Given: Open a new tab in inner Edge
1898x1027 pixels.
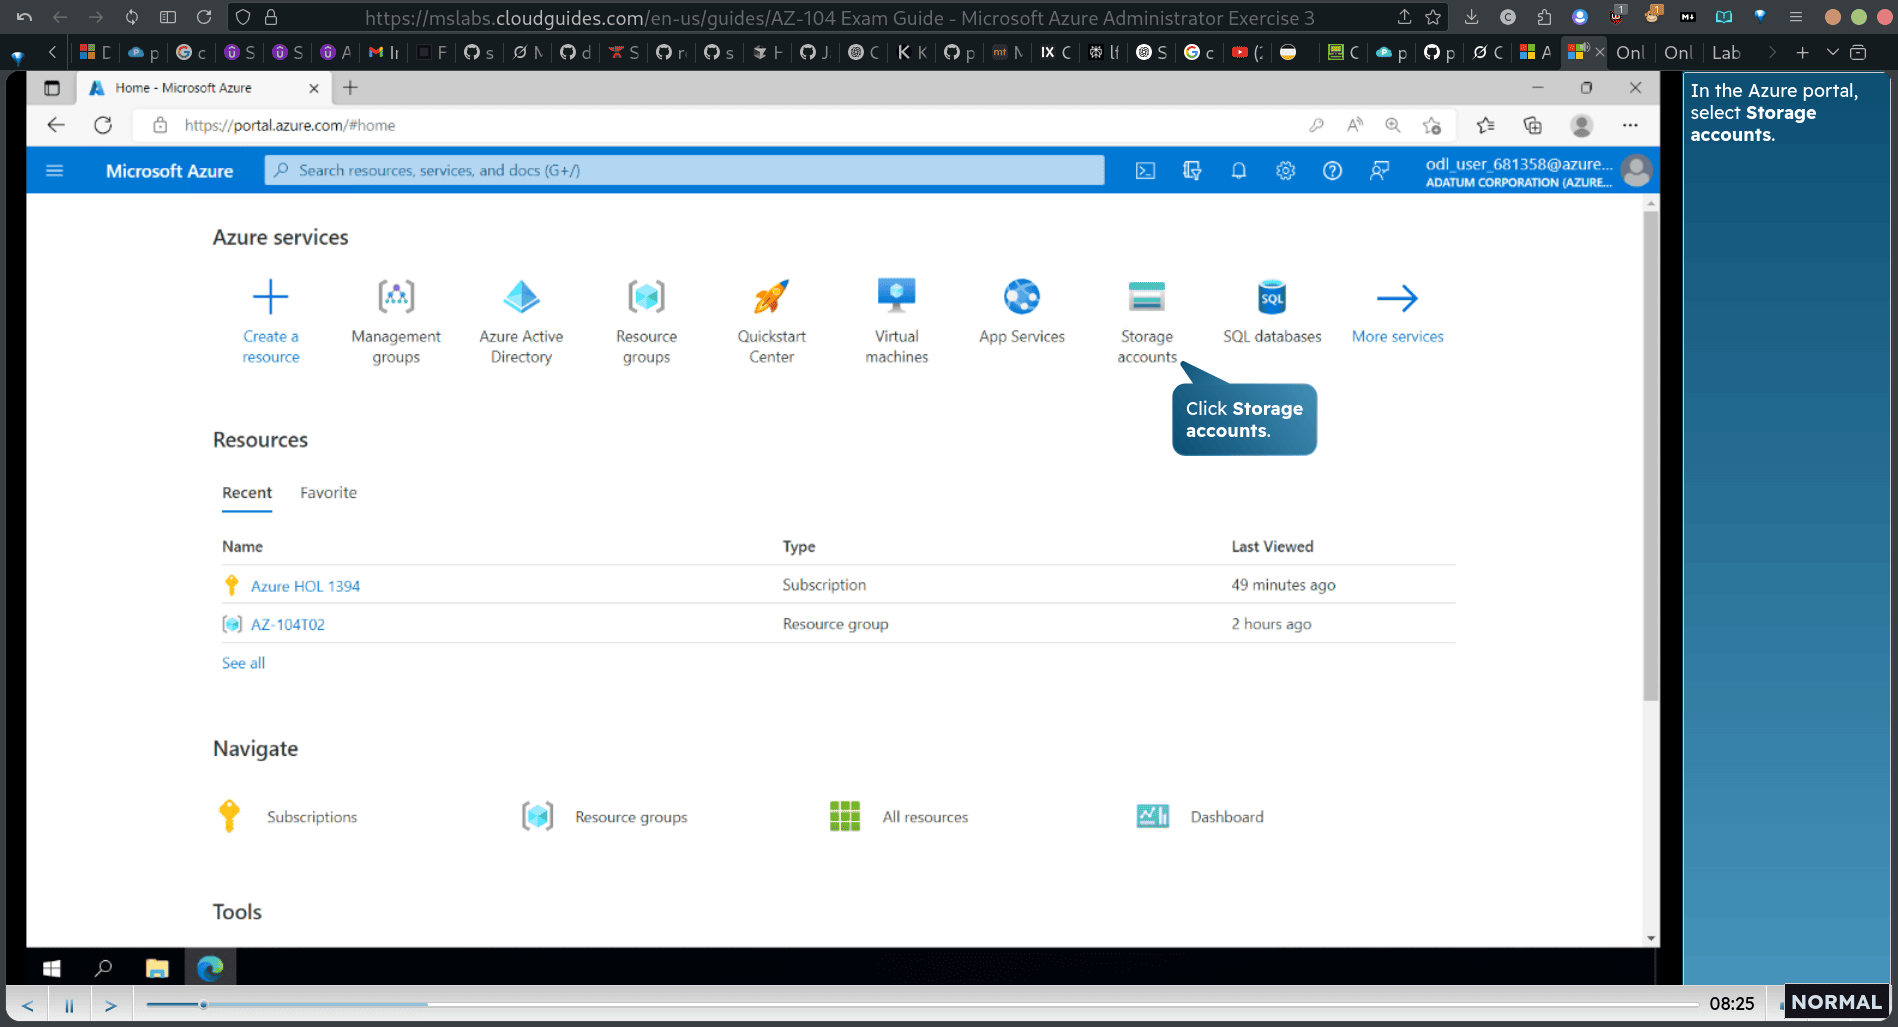Looking at the screenshot, I should click(350, 88).
